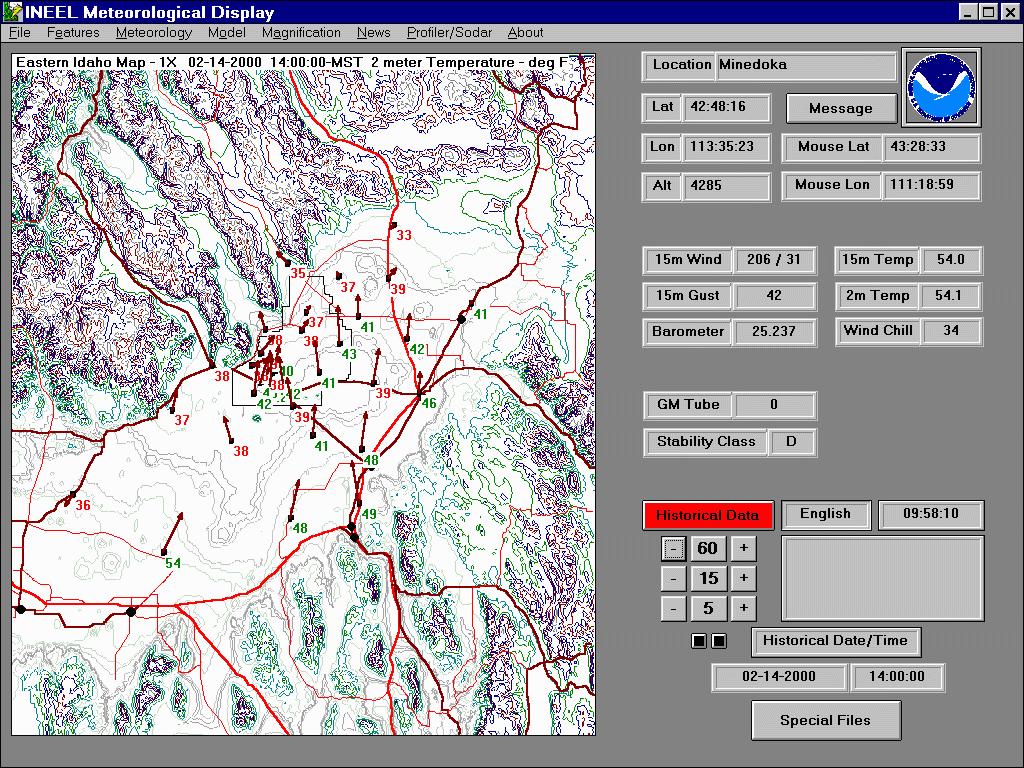
Task: Open the Magnification menu
Action: (301, 33)
